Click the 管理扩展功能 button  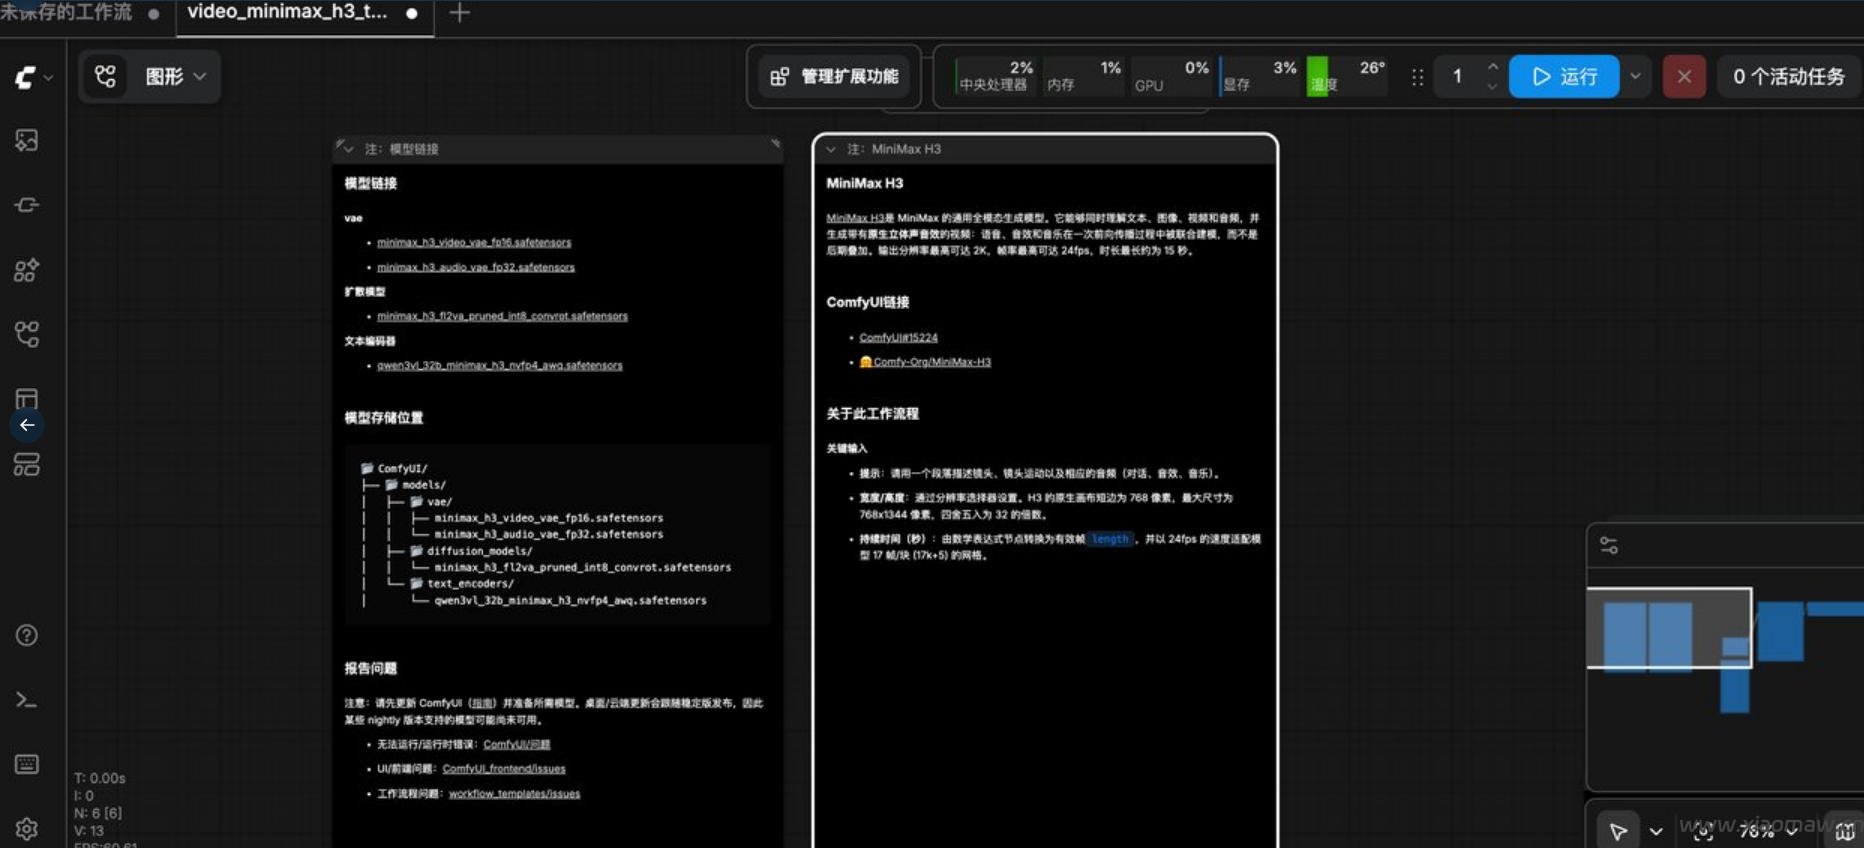[x=834, y=76]
